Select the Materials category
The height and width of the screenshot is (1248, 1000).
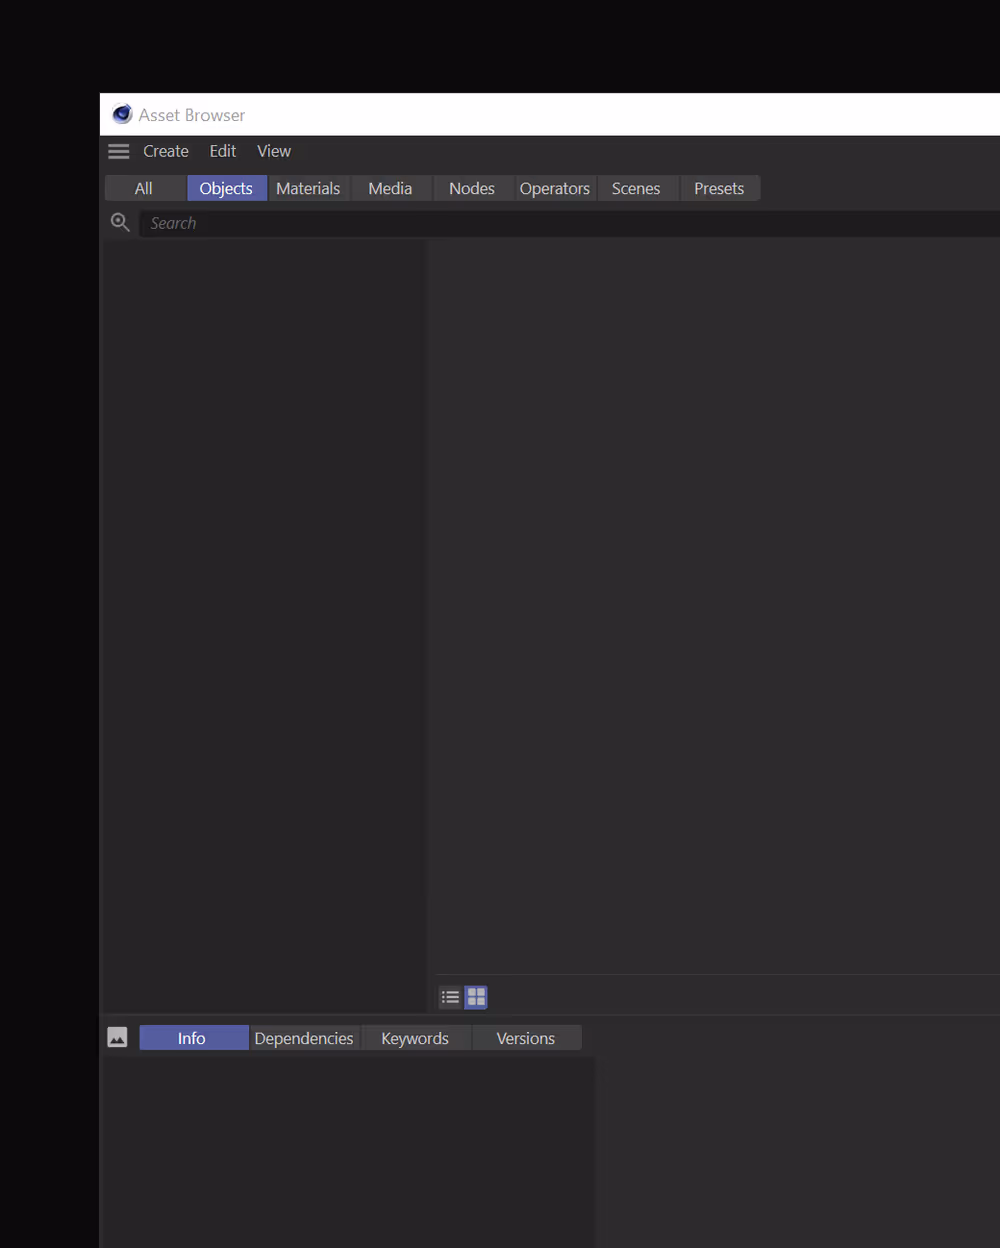tap(308, 188)
